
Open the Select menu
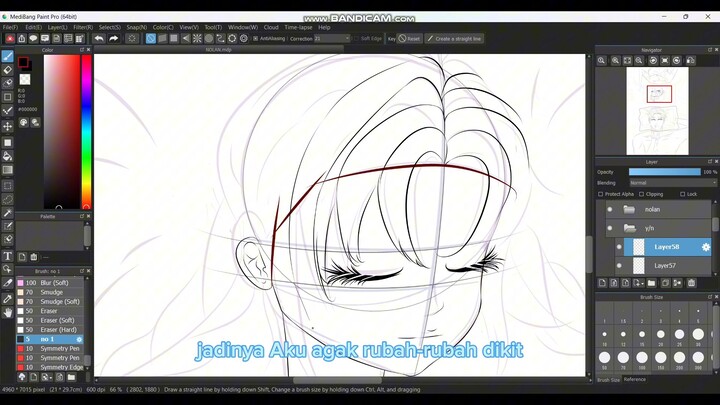click(x=109, y=28)
